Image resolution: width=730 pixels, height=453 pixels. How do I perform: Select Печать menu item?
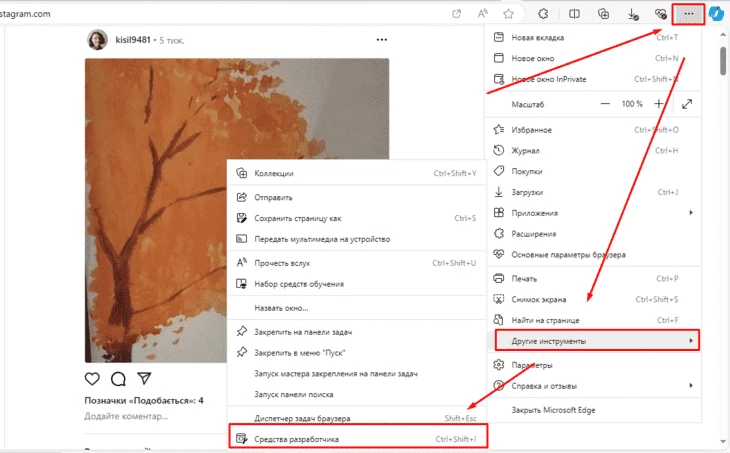click(593, 278)
